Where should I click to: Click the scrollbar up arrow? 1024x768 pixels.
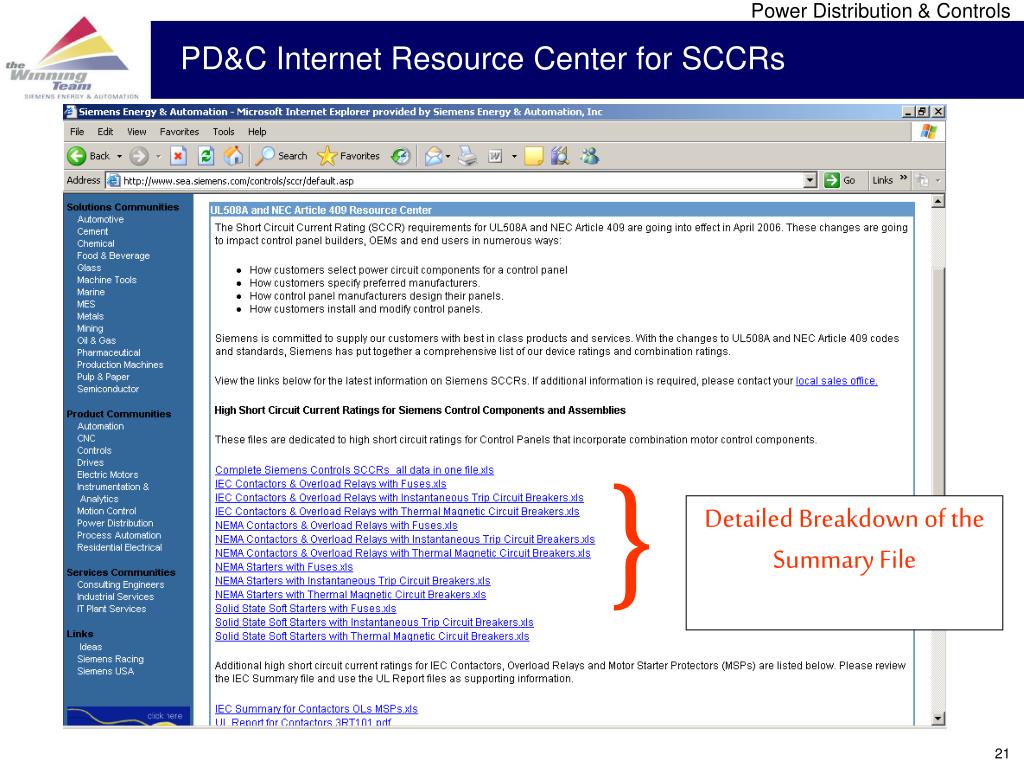tap(938, 201)
